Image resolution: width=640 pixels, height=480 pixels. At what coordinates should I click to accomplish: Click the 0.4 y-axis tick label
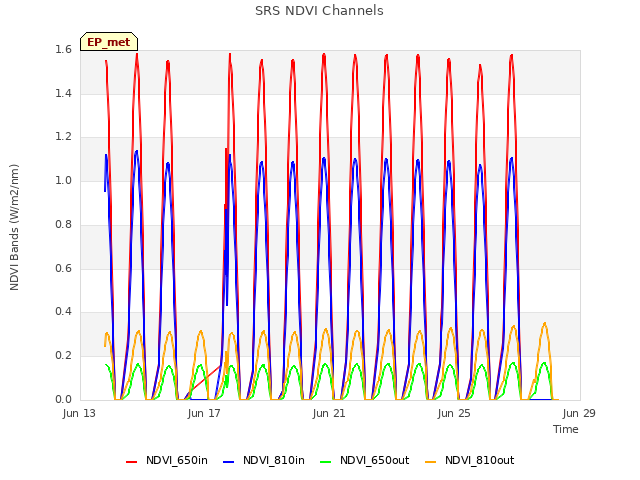pos(63,312)
